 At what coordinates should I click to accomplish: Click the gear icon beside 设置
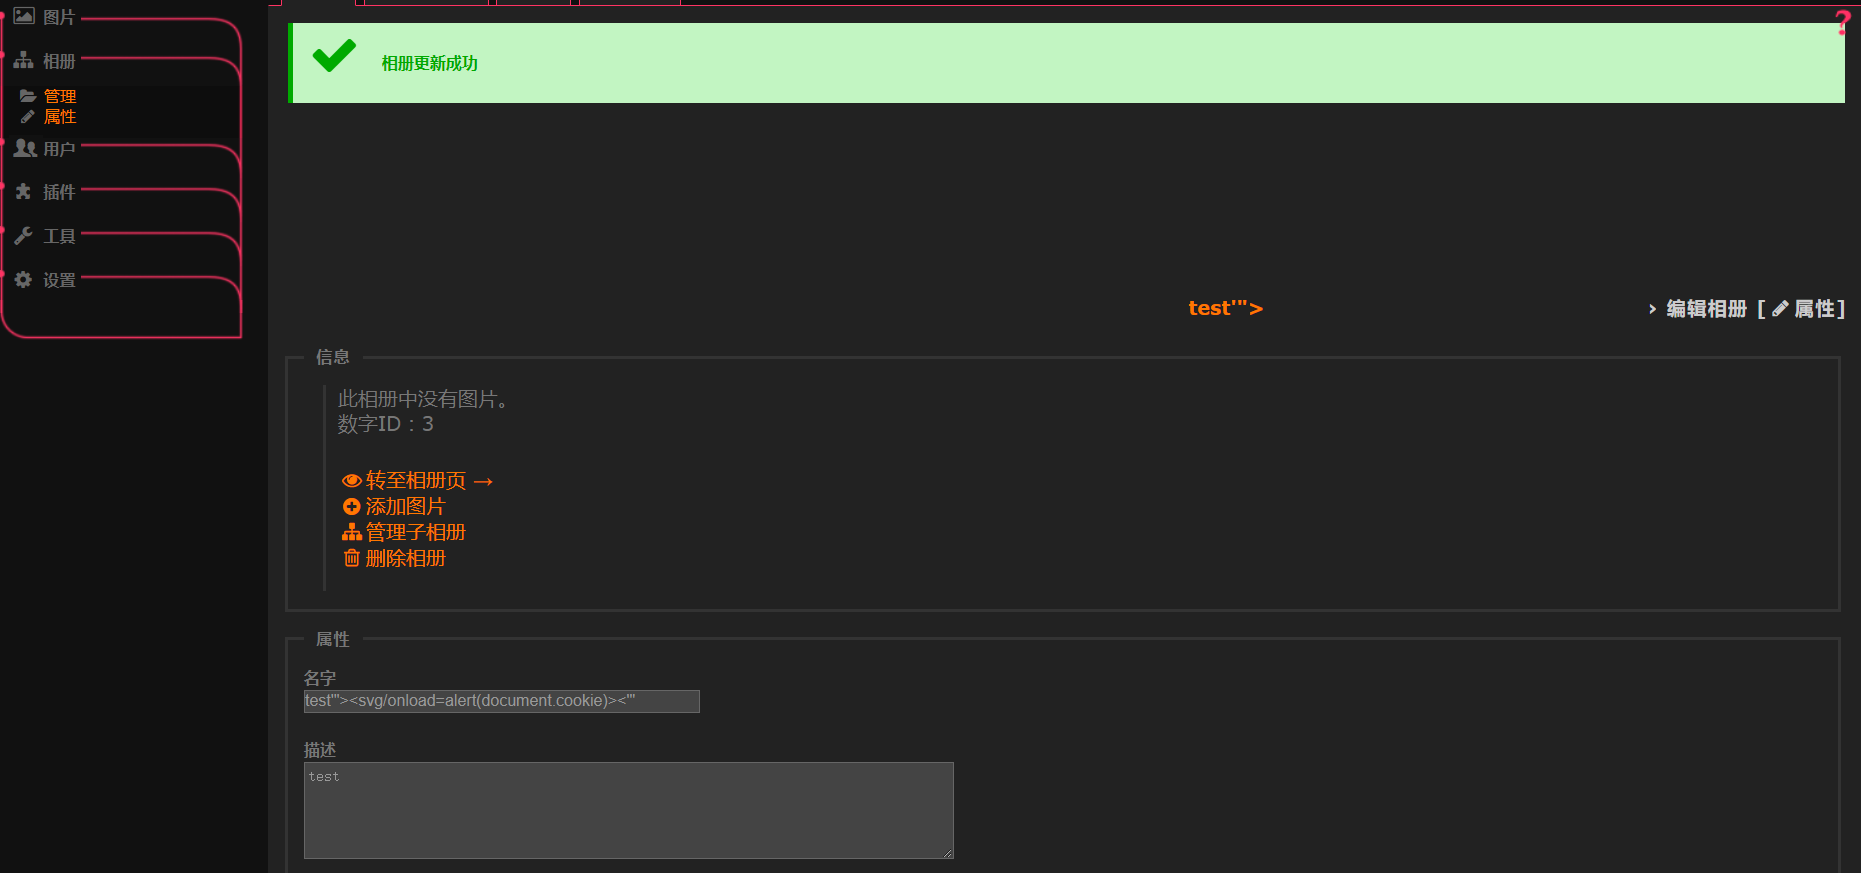coord(24,280)
